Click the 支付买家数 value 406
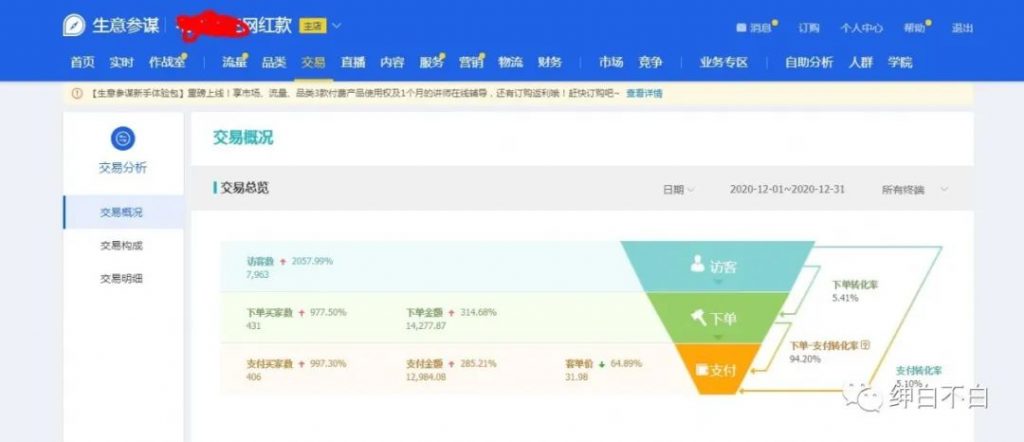Viewport: 1024px width, 442px height. [253, 377]
